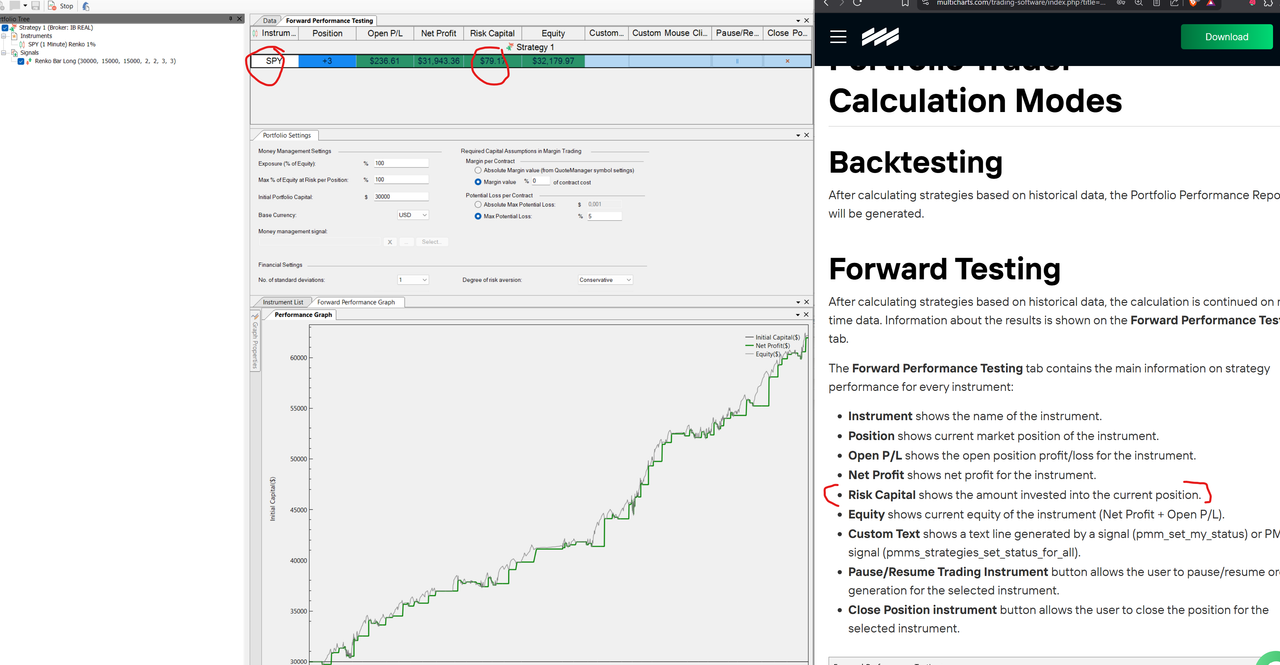
Task: Select SPY (1 Minute) Renko 1% instrument
Action: pos(62,45)
